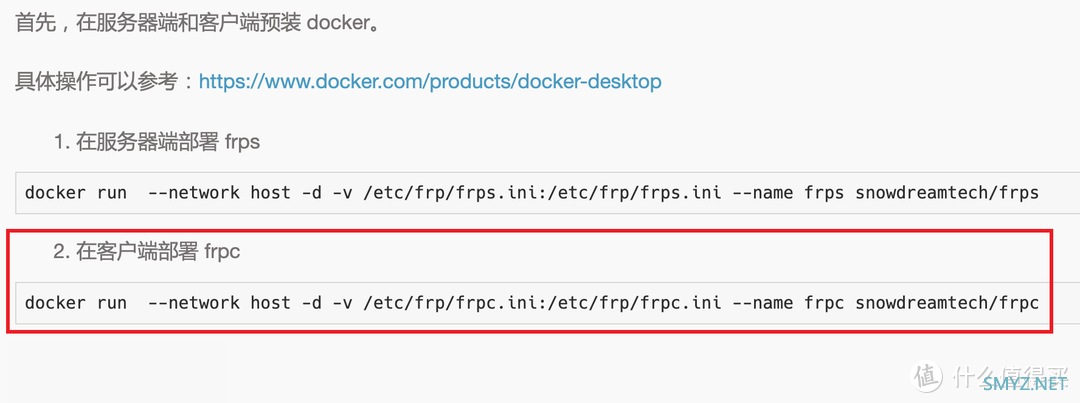Click the SMYZ.NET watermark text

pos(1026,382)
